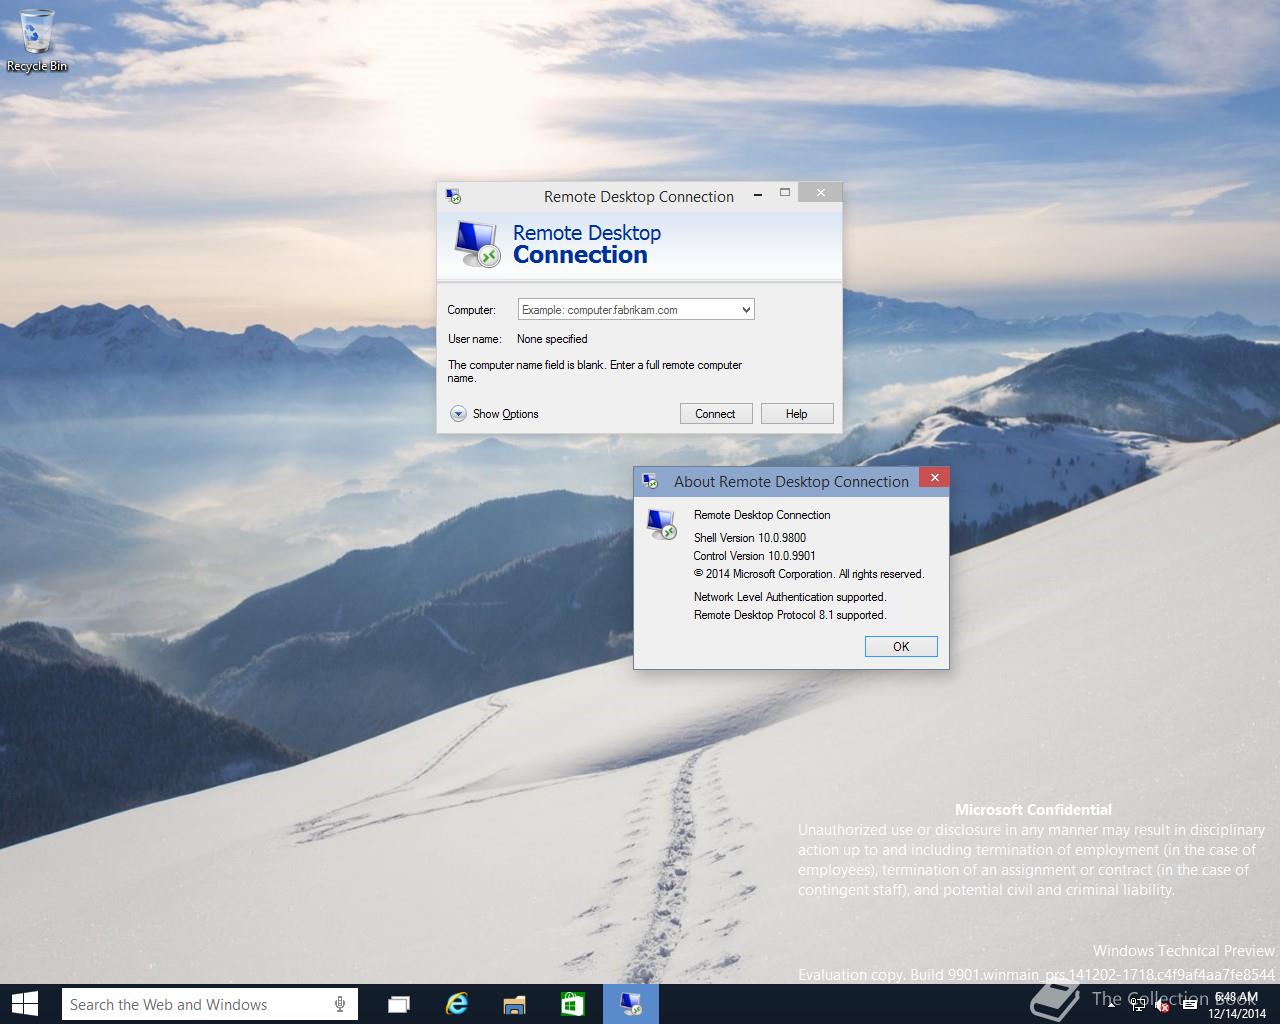Open Task View from the taskbar

(x=399, y=1004)
